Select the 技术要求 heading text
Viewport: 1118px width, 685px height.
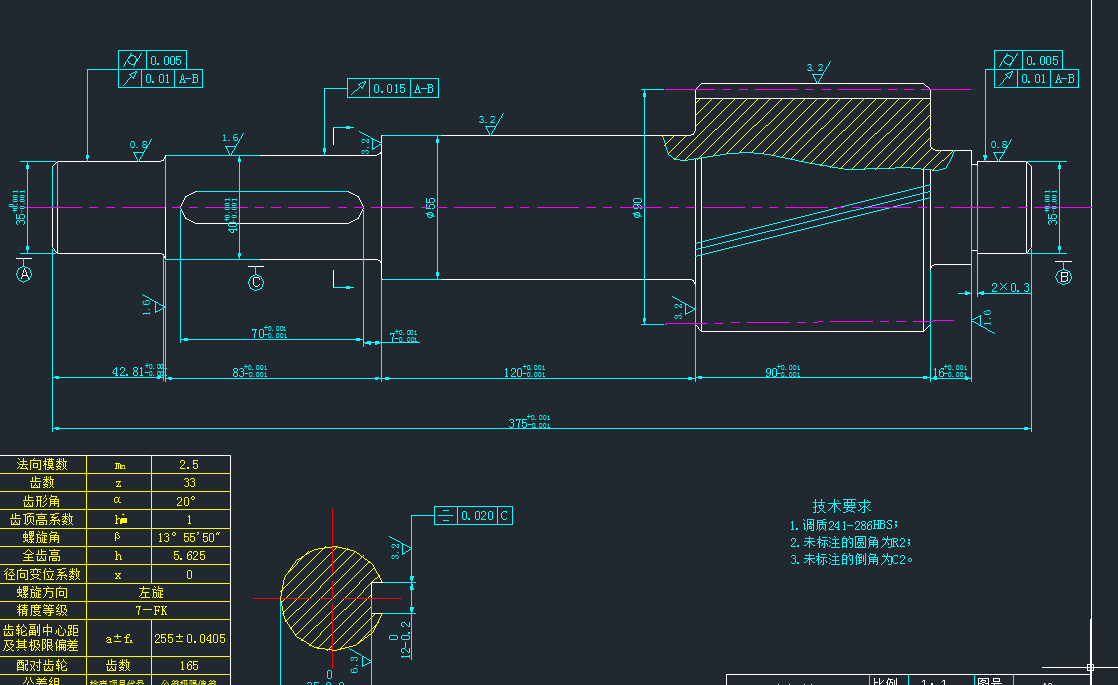(842, 506)
